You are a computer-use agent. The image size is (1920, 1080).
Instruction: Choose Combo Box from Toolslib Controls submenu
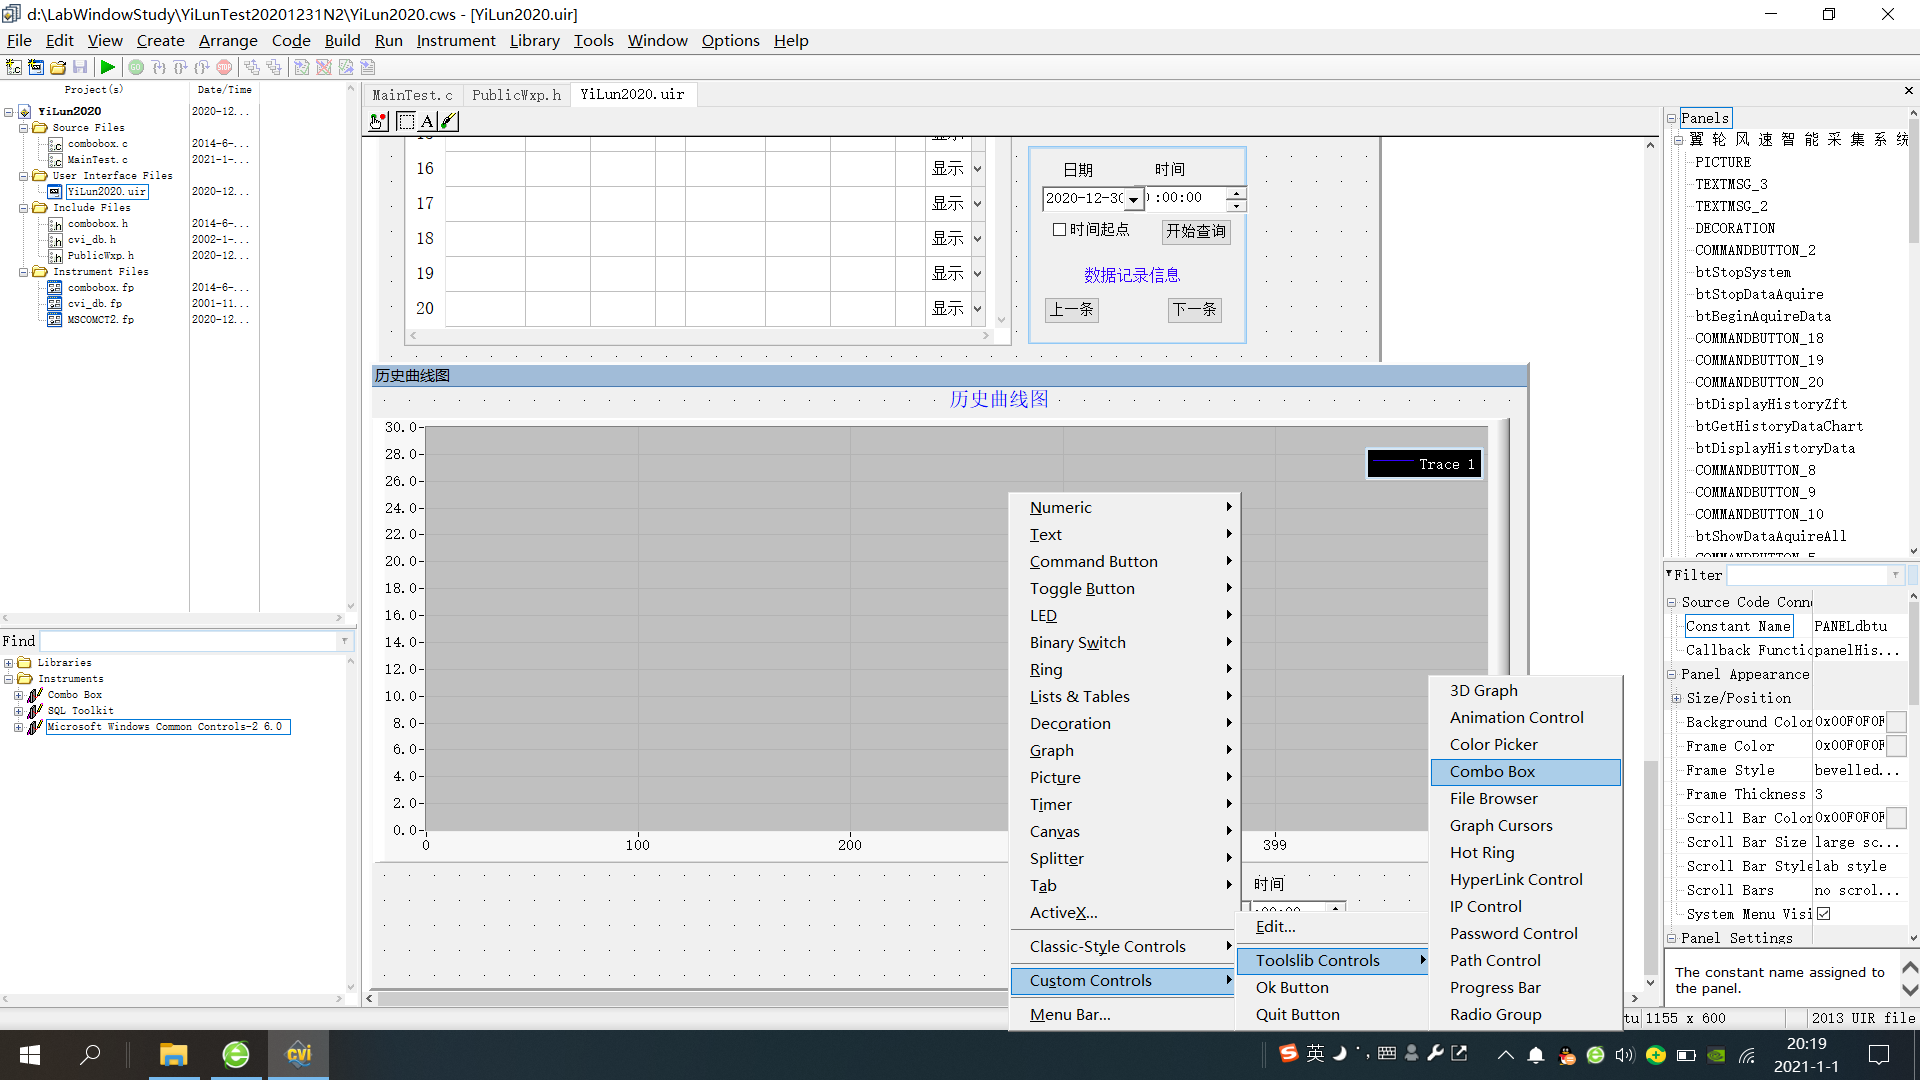[1491, 771]
